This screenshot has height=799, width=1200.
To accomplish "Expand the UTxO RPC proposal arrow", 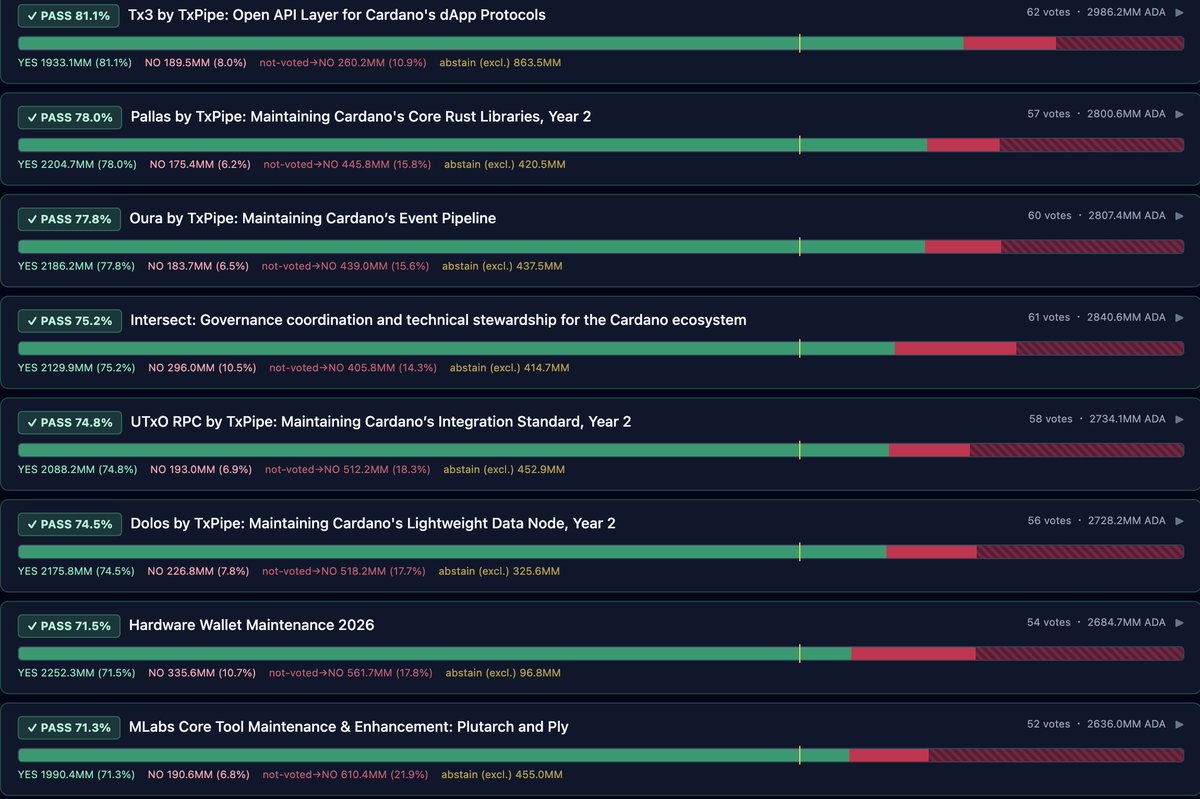I will (1179, 419).
